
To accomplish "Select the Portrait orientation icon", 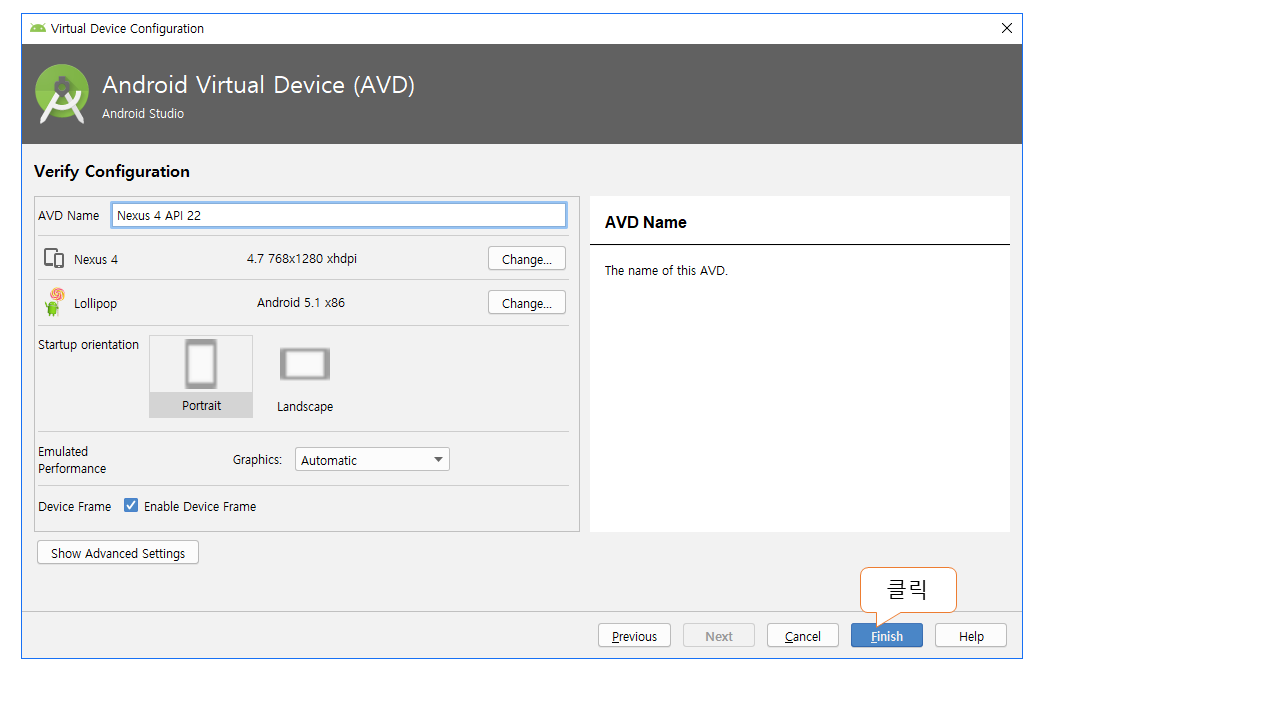I will [x=201, y=365].
